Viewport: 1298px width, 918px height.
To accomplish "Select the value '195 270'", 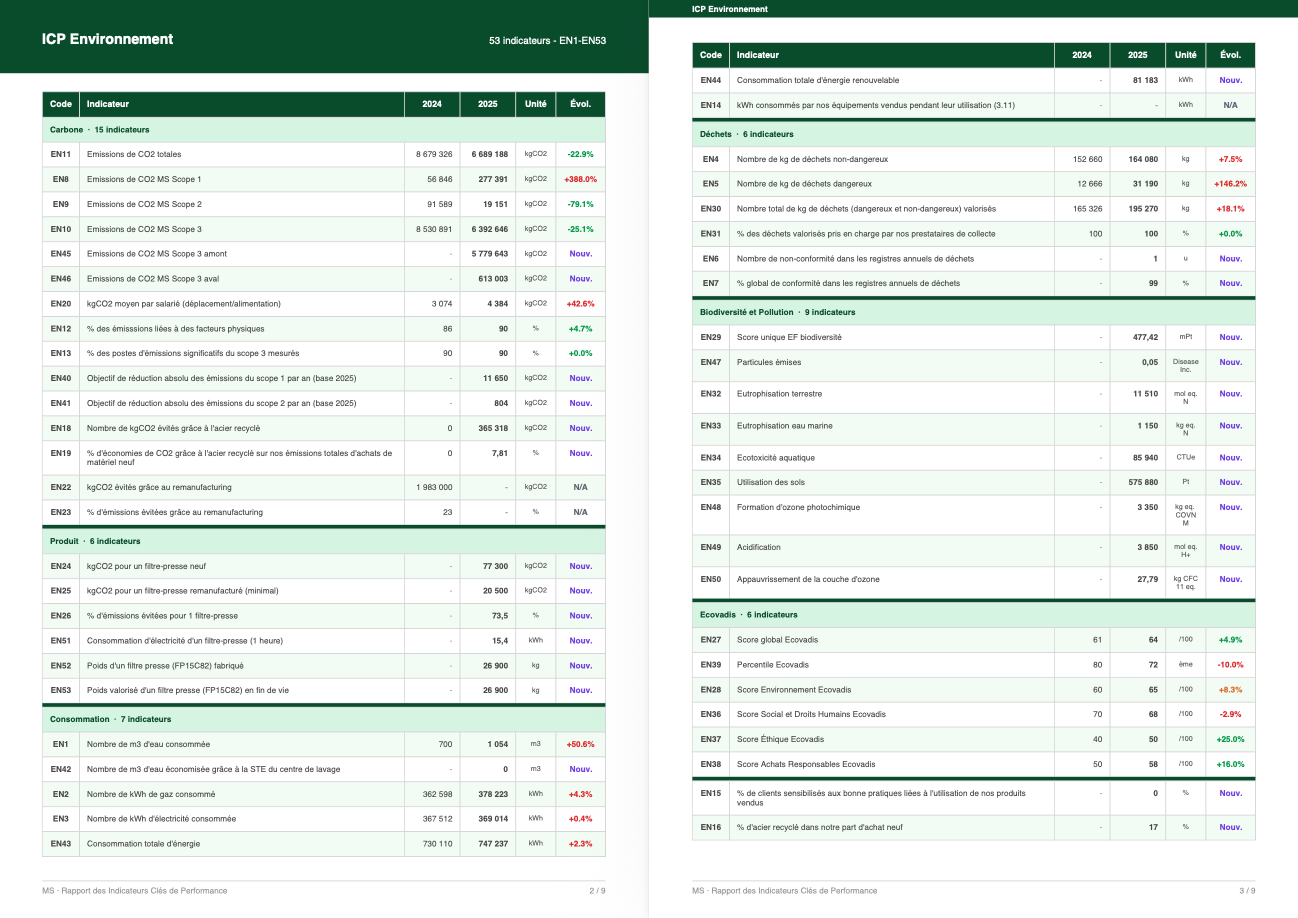I will [x=1143, y=209].
